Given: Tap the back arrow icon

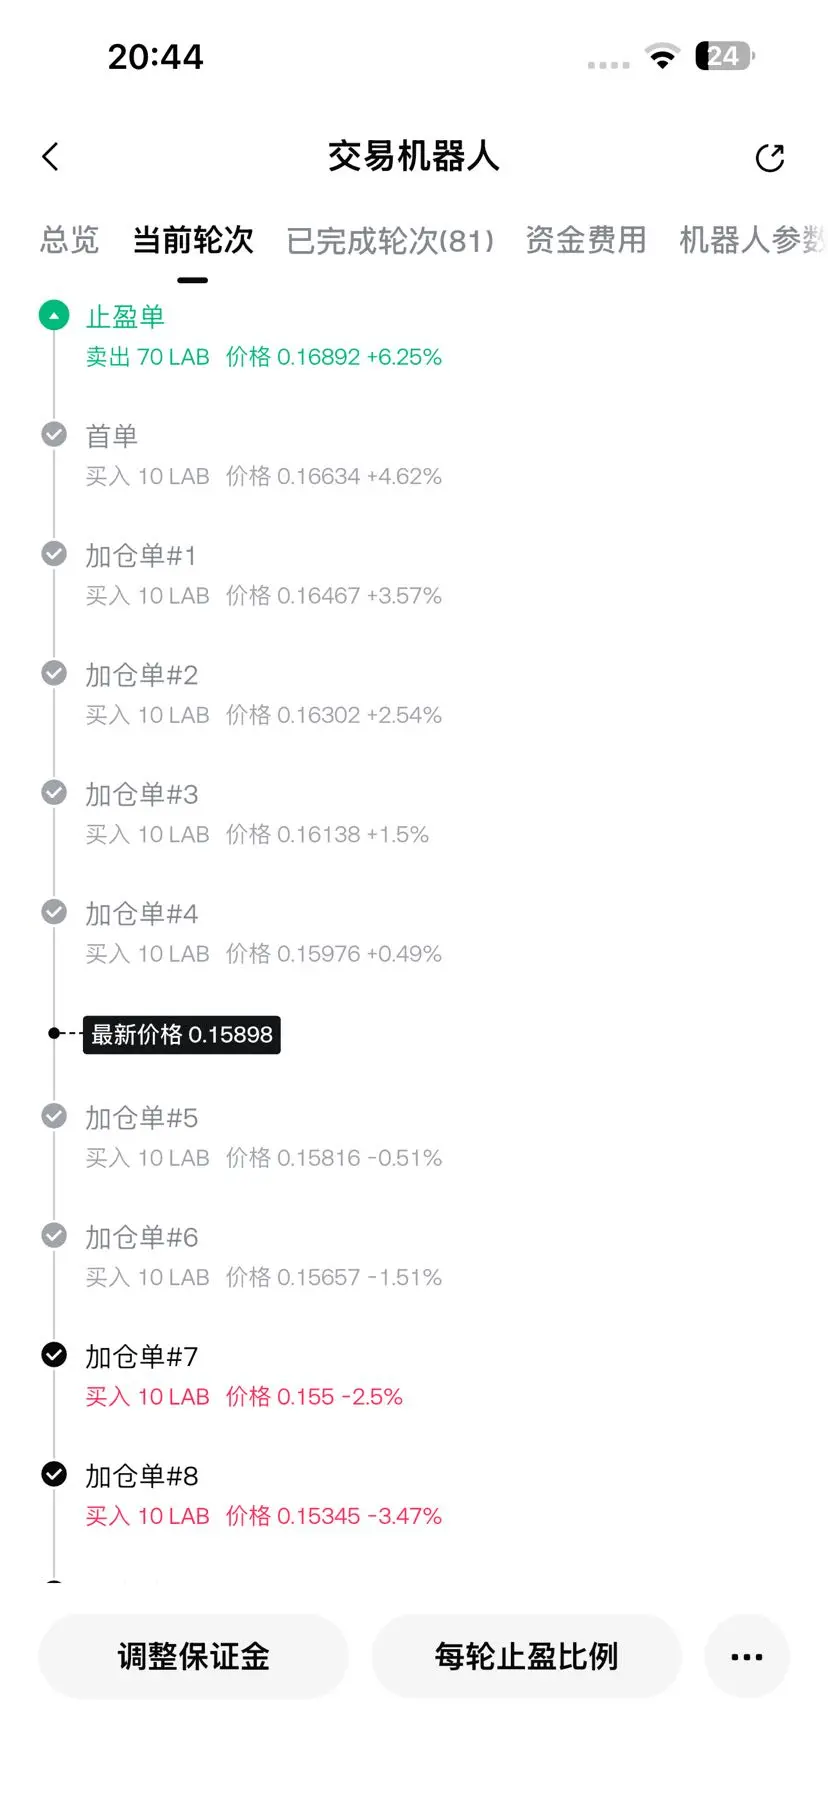Looking at the screenshot, I should (51, 157).
